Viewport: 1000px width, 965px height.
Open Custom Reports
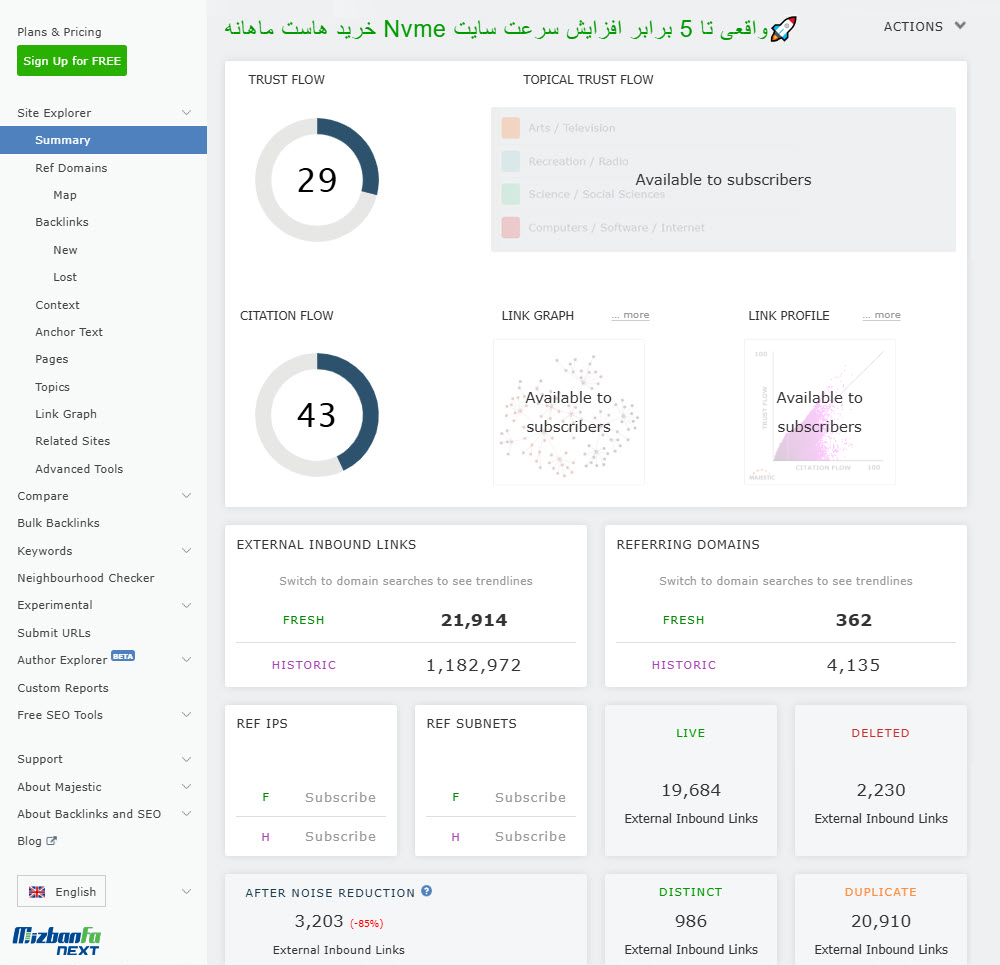[62, 688]
